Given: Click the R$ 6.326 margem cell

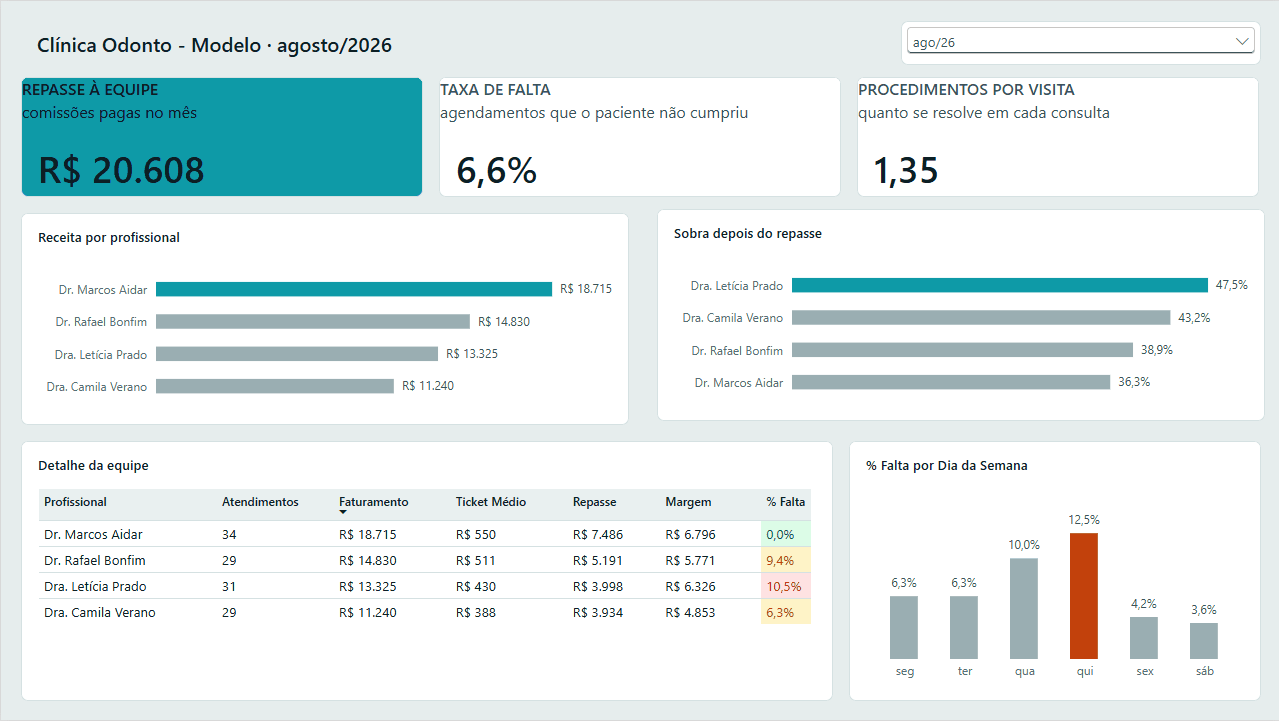Looking at the screenshot, I should coord(691,587).
